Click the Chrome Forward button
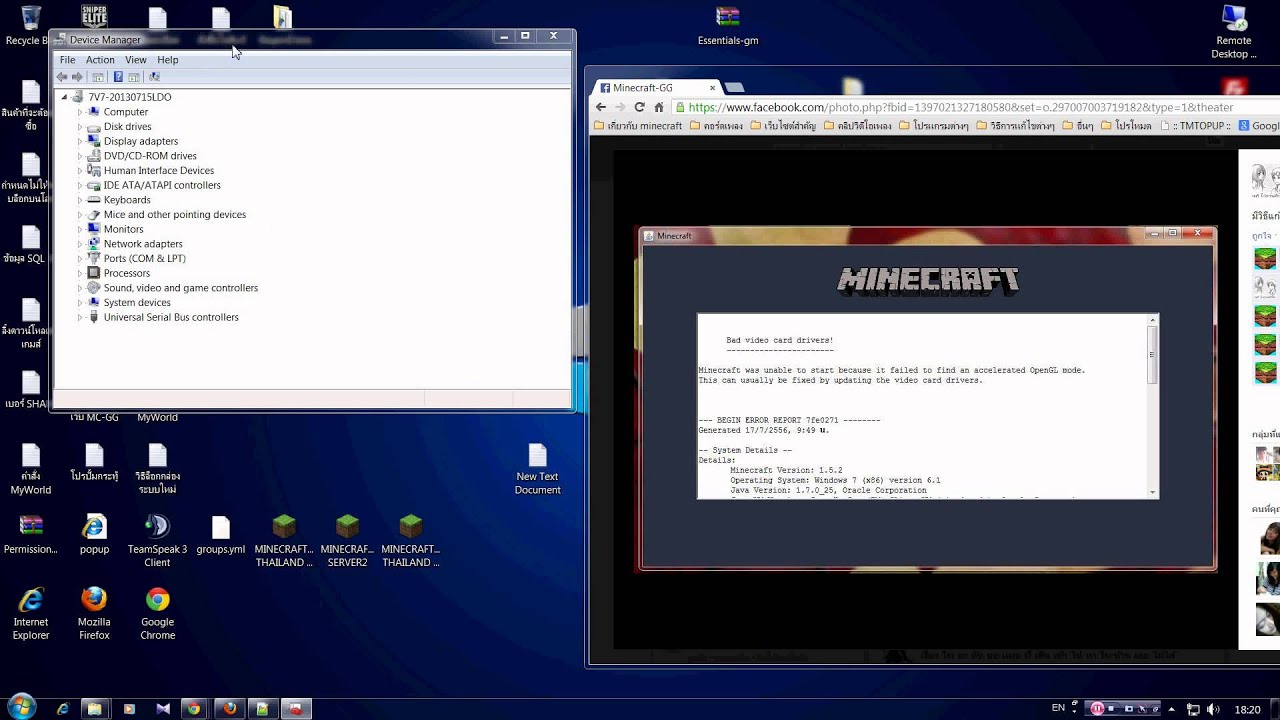 [x=620, y=107]
